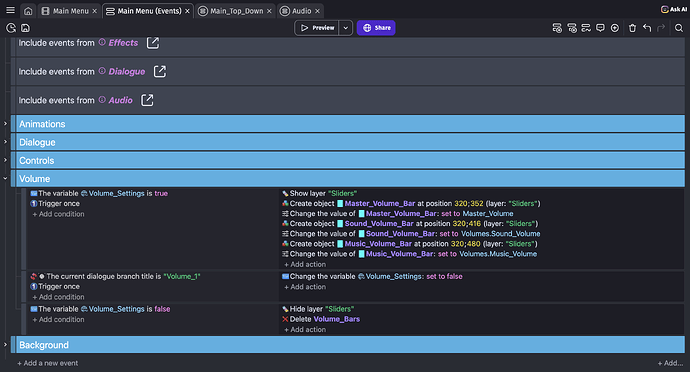Open external events link for Dialogue
Screen dimensions: 690x372
point(160,71)
